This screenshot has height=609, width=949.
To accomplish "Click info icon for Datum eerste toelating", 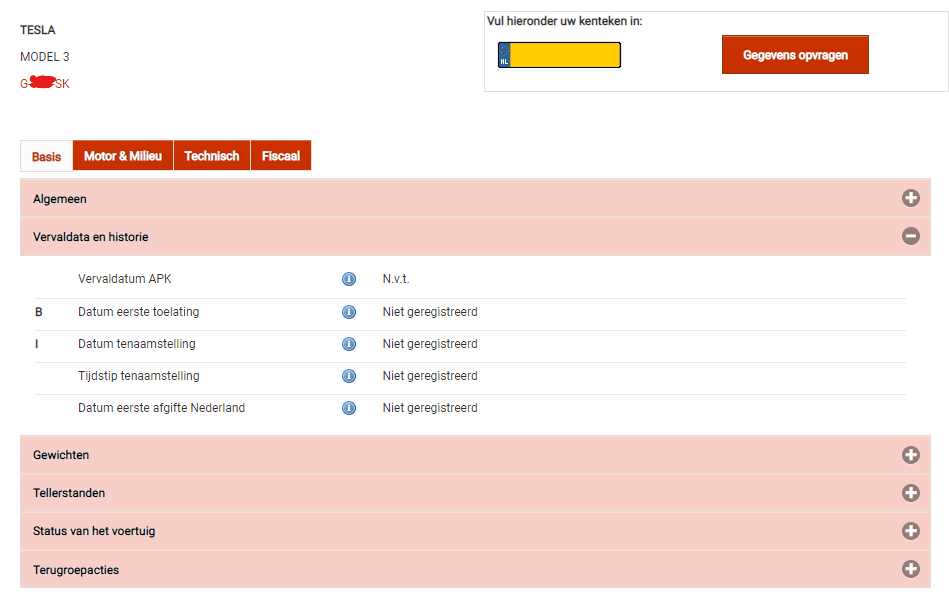I will tap(349, 312).
